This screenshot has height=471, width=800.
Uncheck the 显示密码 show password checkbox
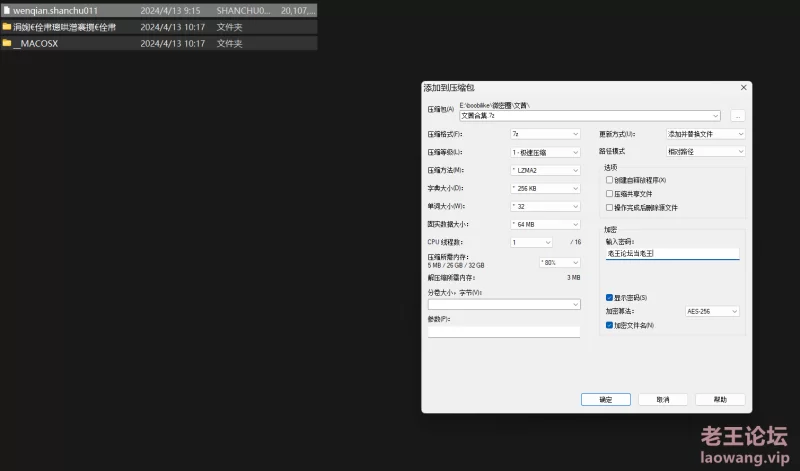coord(609,298)
